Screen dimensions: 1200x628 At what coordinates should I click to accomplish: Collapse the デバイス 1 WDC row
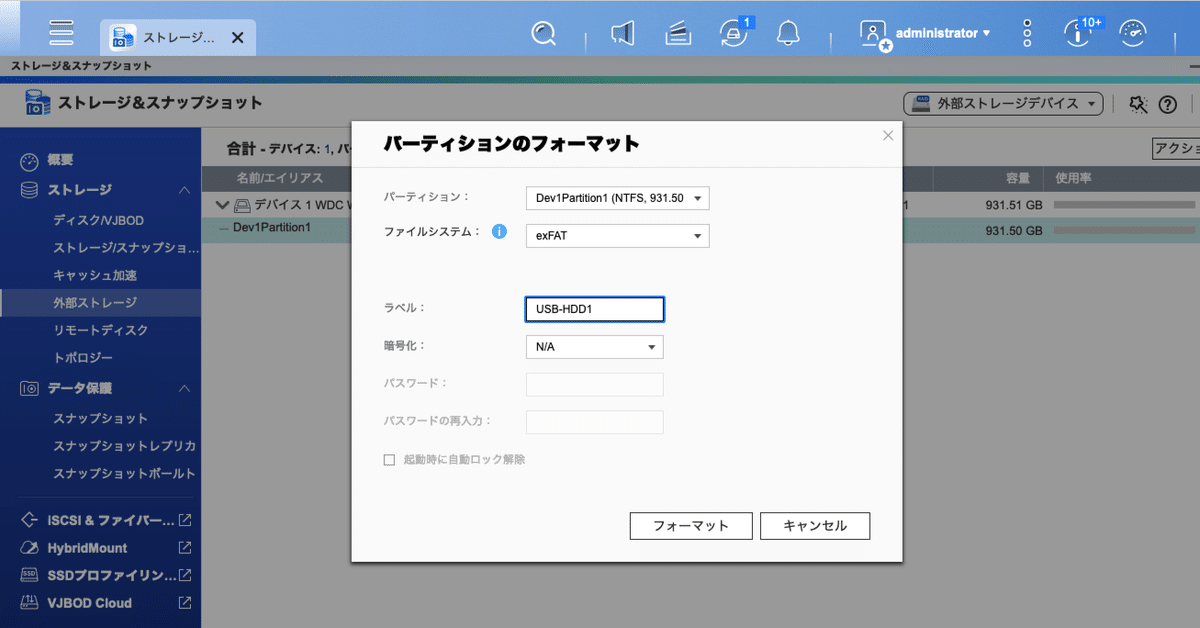coord(222,205)
